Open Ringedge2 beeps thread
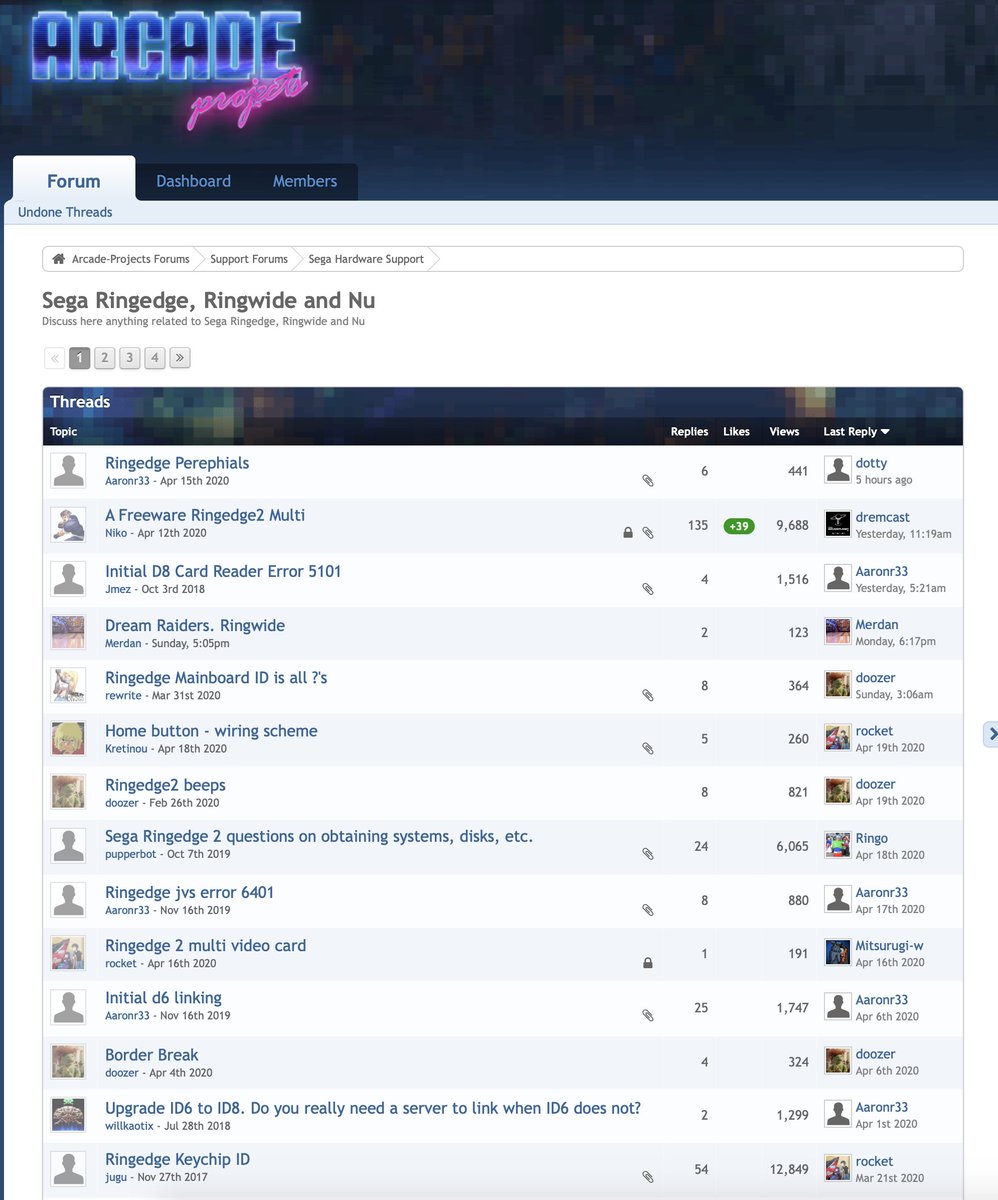 pos(165,785)
